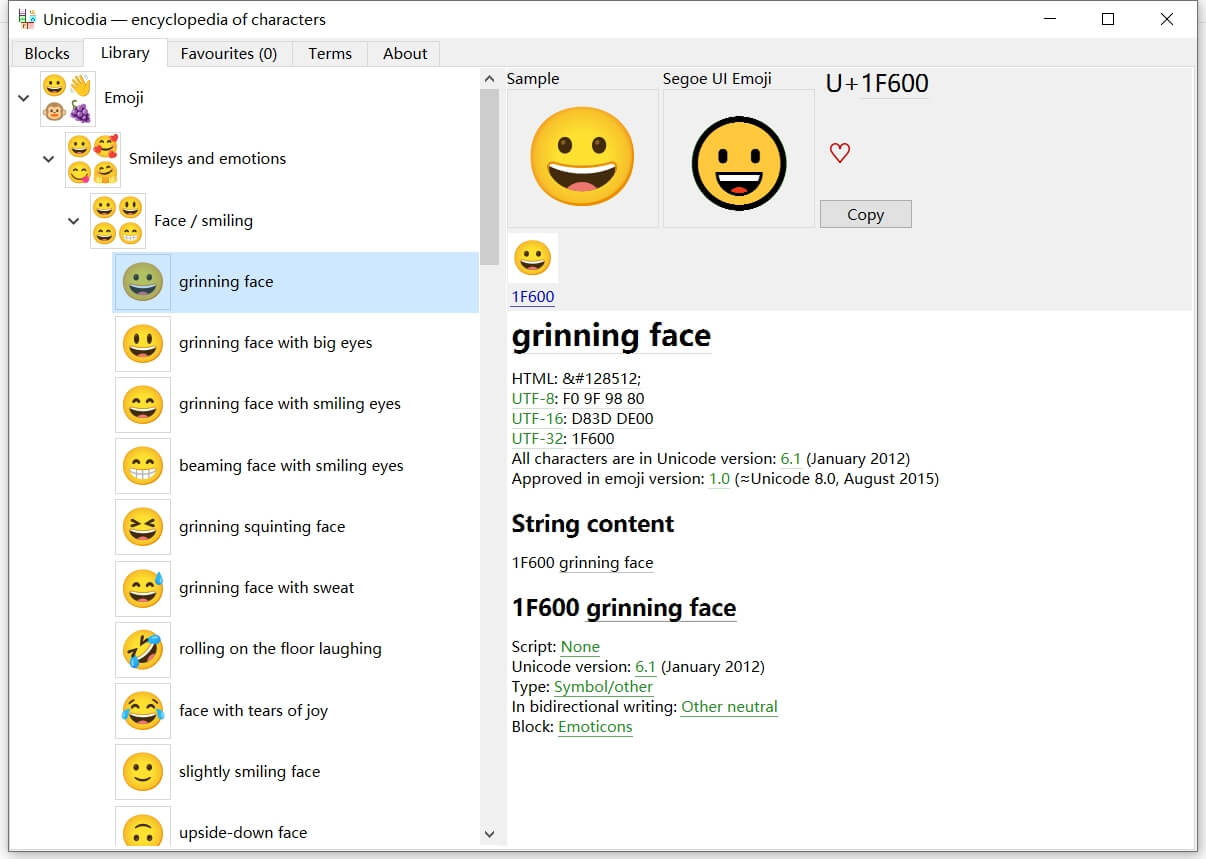Select the slightly smiling face icon
This screenshot has width=1206, height=859.
point(143,772)
